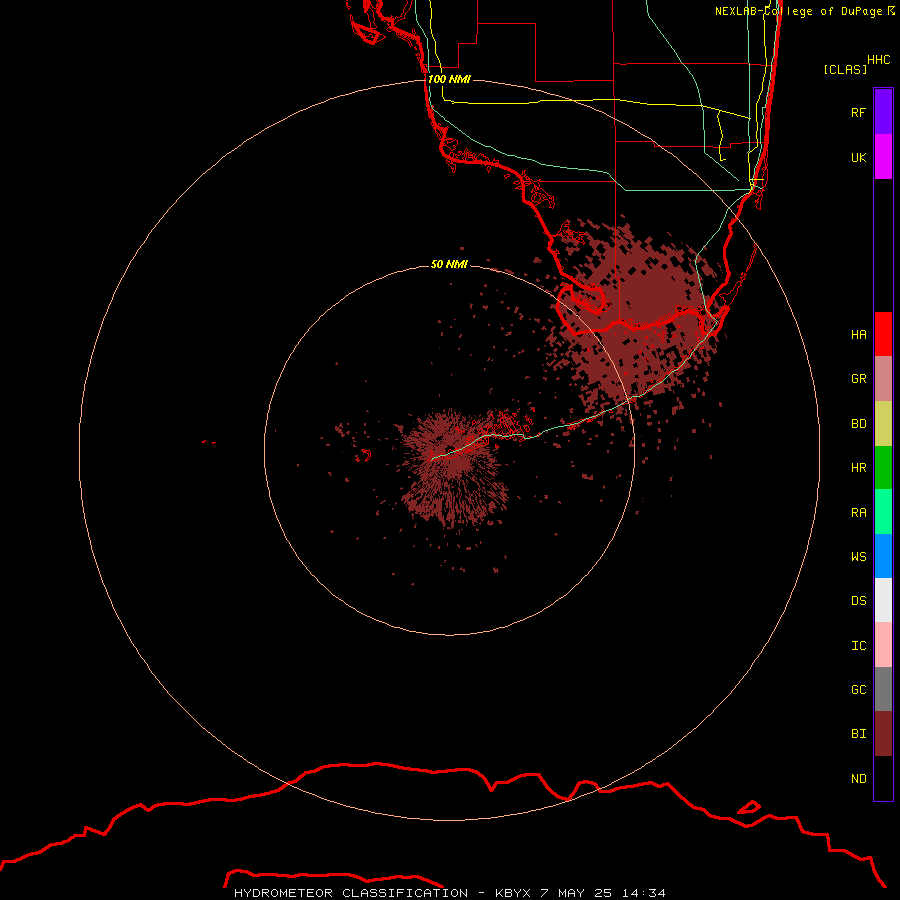Click the DS legend label

(x=858, y=601)
